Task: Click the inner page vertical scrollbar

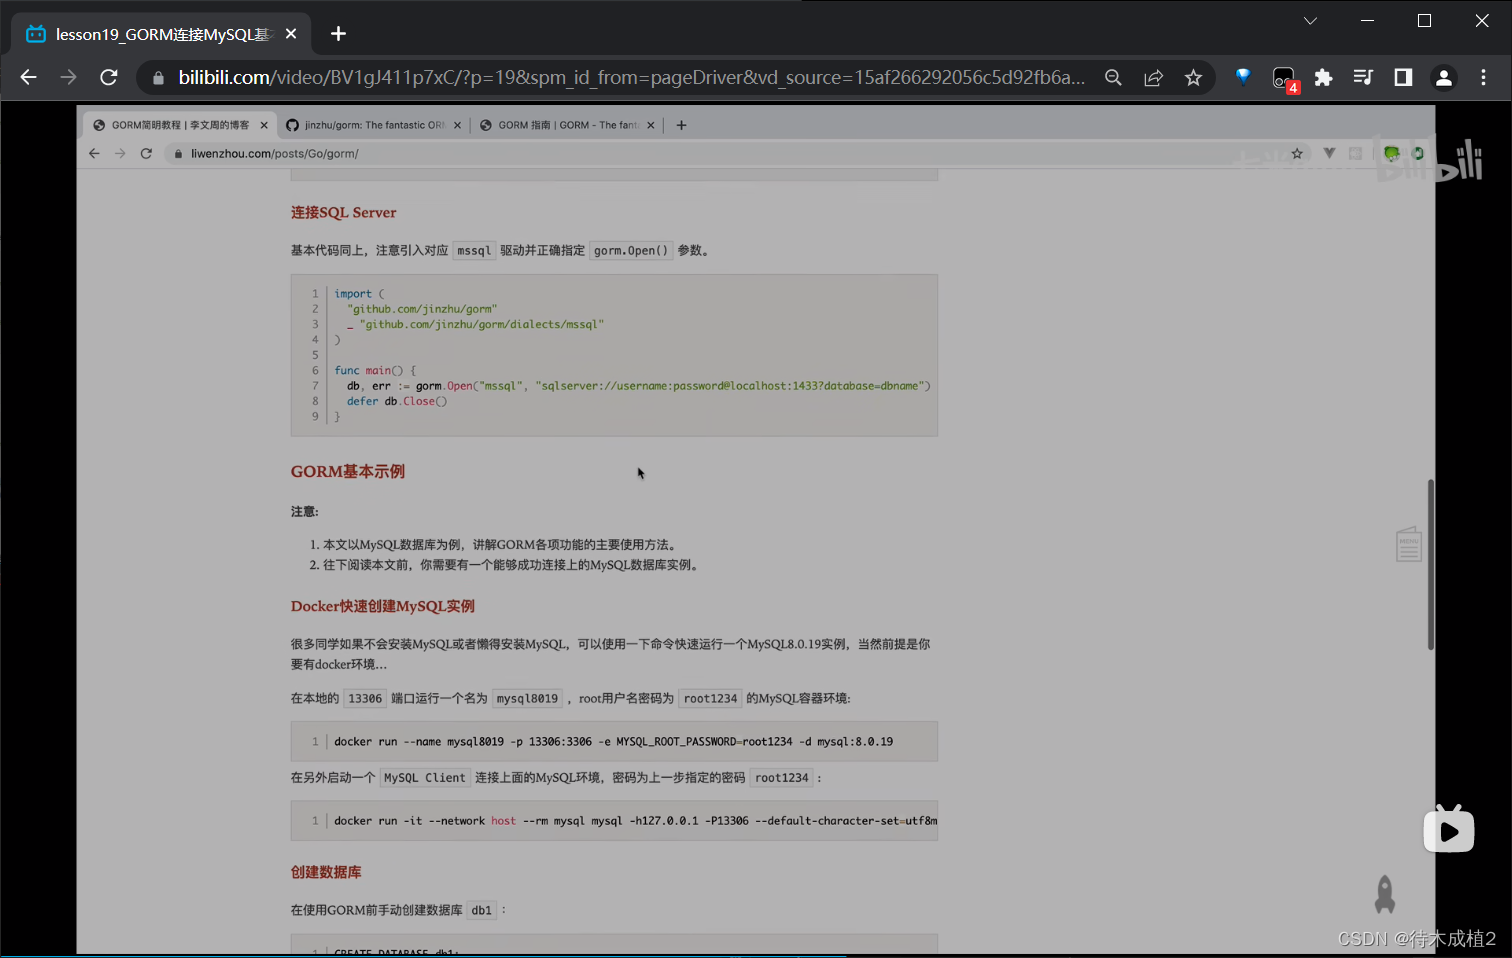Action: [x=1431, y=565]
